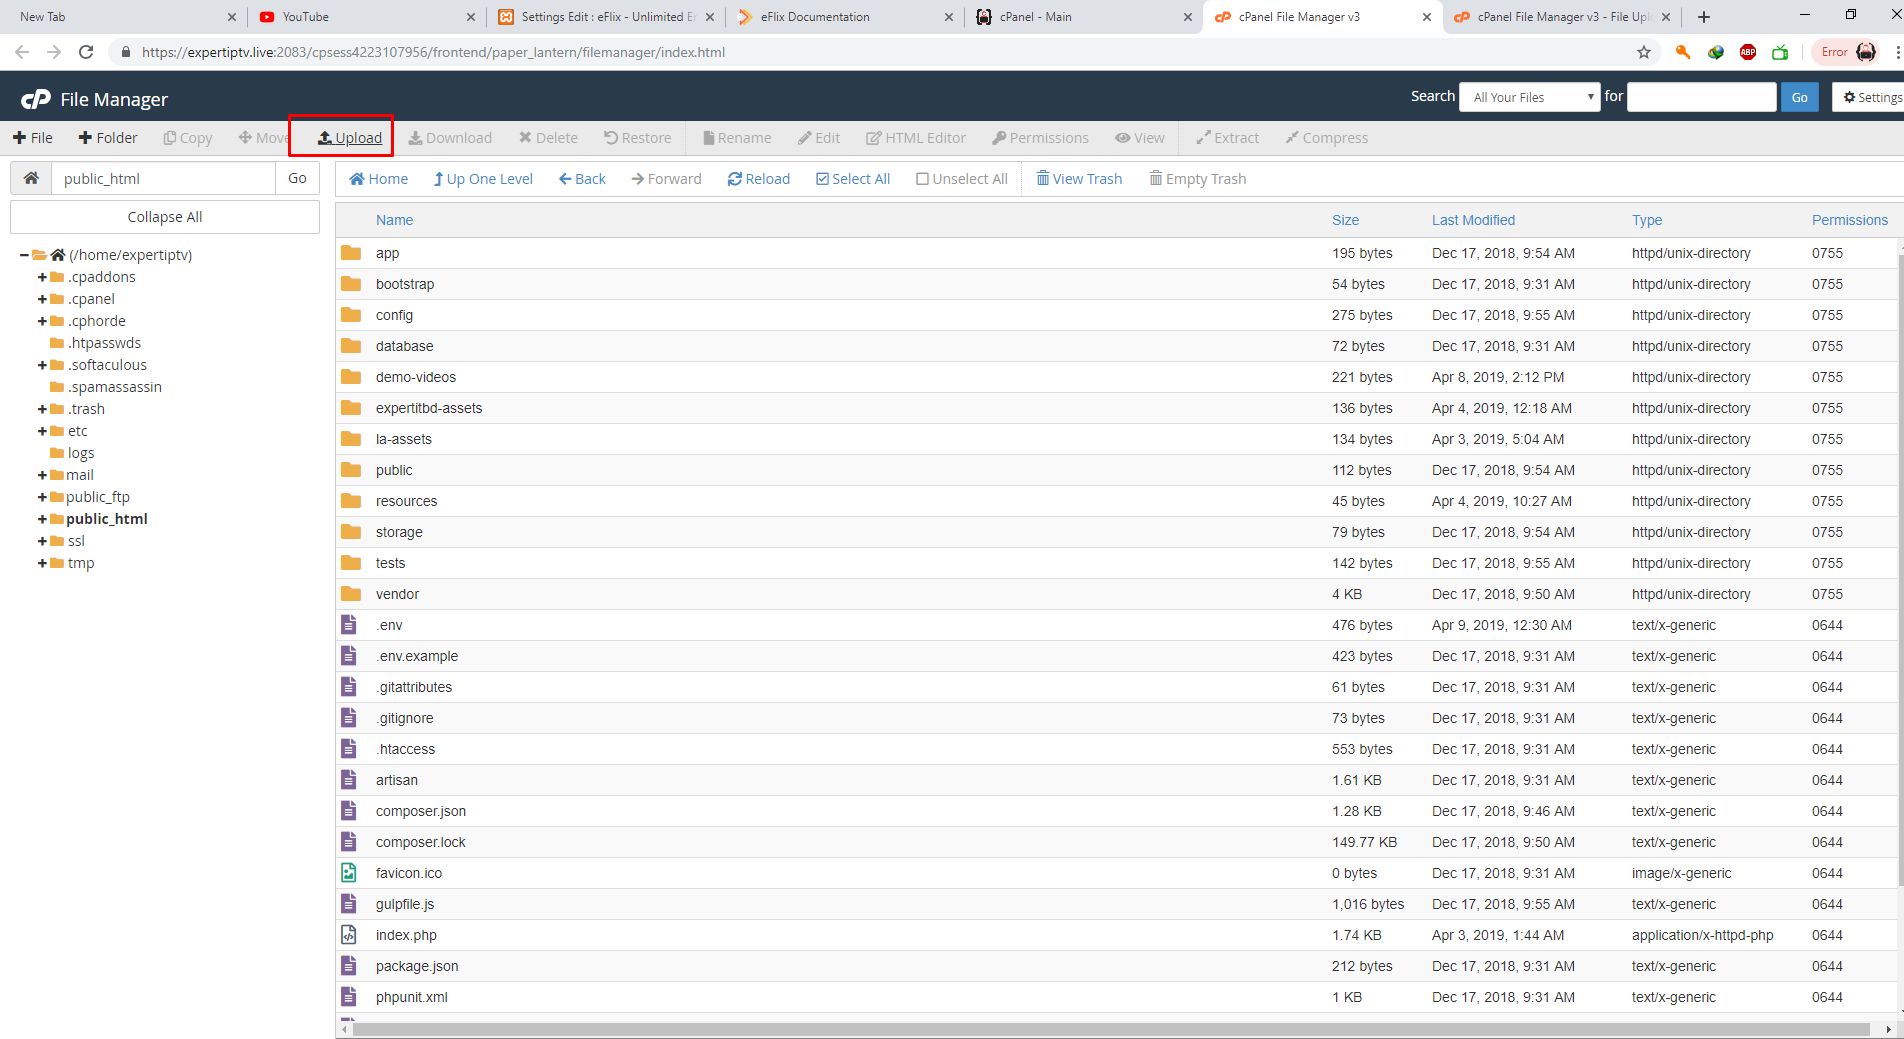The image size is (1904, 1039).
Task: Reload the file listing
Action: pyautogui.click(x=759, y=179)
